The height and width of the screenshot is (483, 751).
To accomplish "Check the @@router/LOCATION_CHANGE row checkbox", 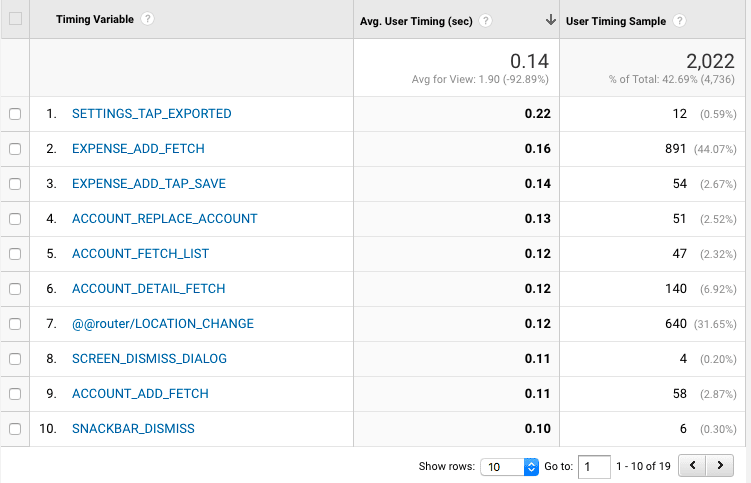I will tap(15, 323).
